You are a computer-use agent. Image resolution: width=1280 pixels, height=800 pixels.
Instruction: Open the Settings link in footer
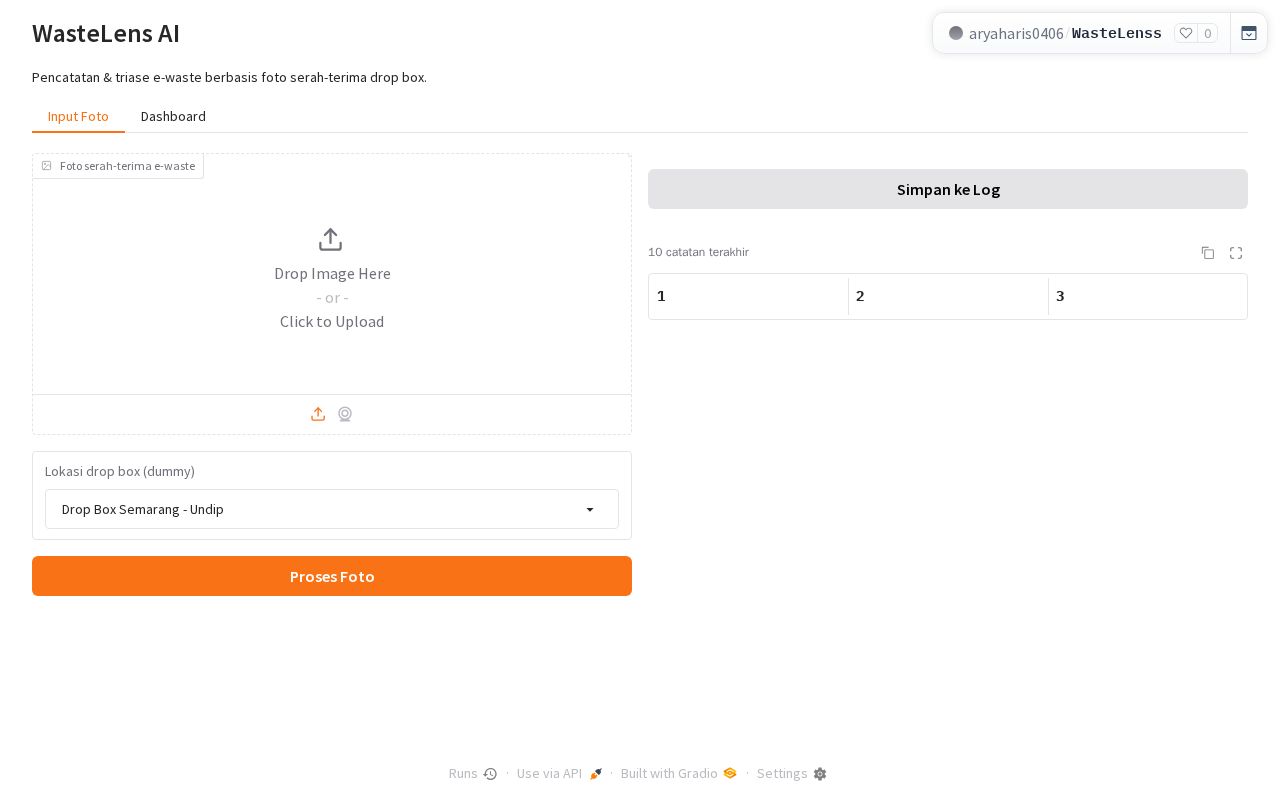point(792,773)
